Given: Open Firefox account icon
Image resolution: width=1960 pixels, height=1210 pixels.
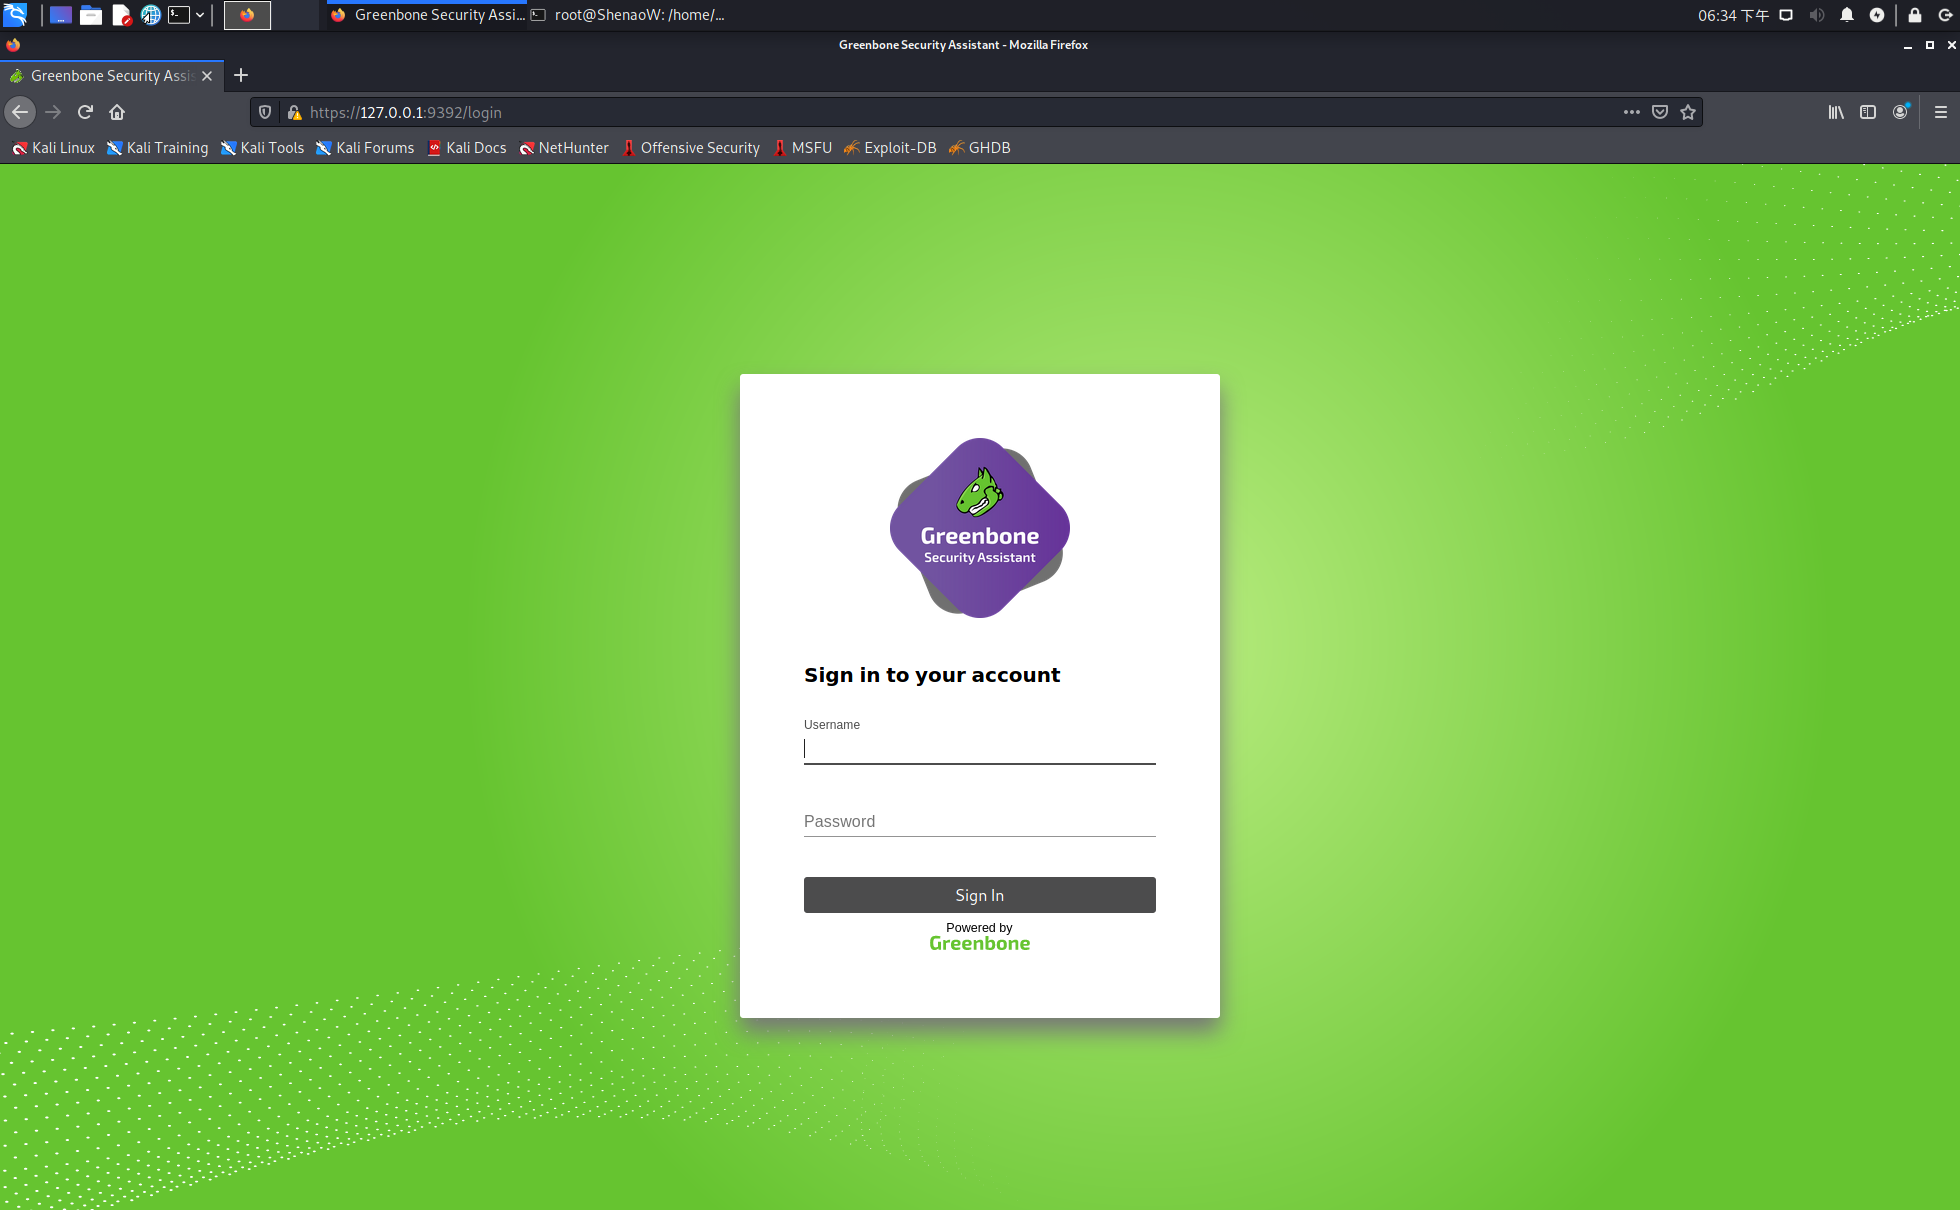Looking at the screenshot, I should (1900, 112).
